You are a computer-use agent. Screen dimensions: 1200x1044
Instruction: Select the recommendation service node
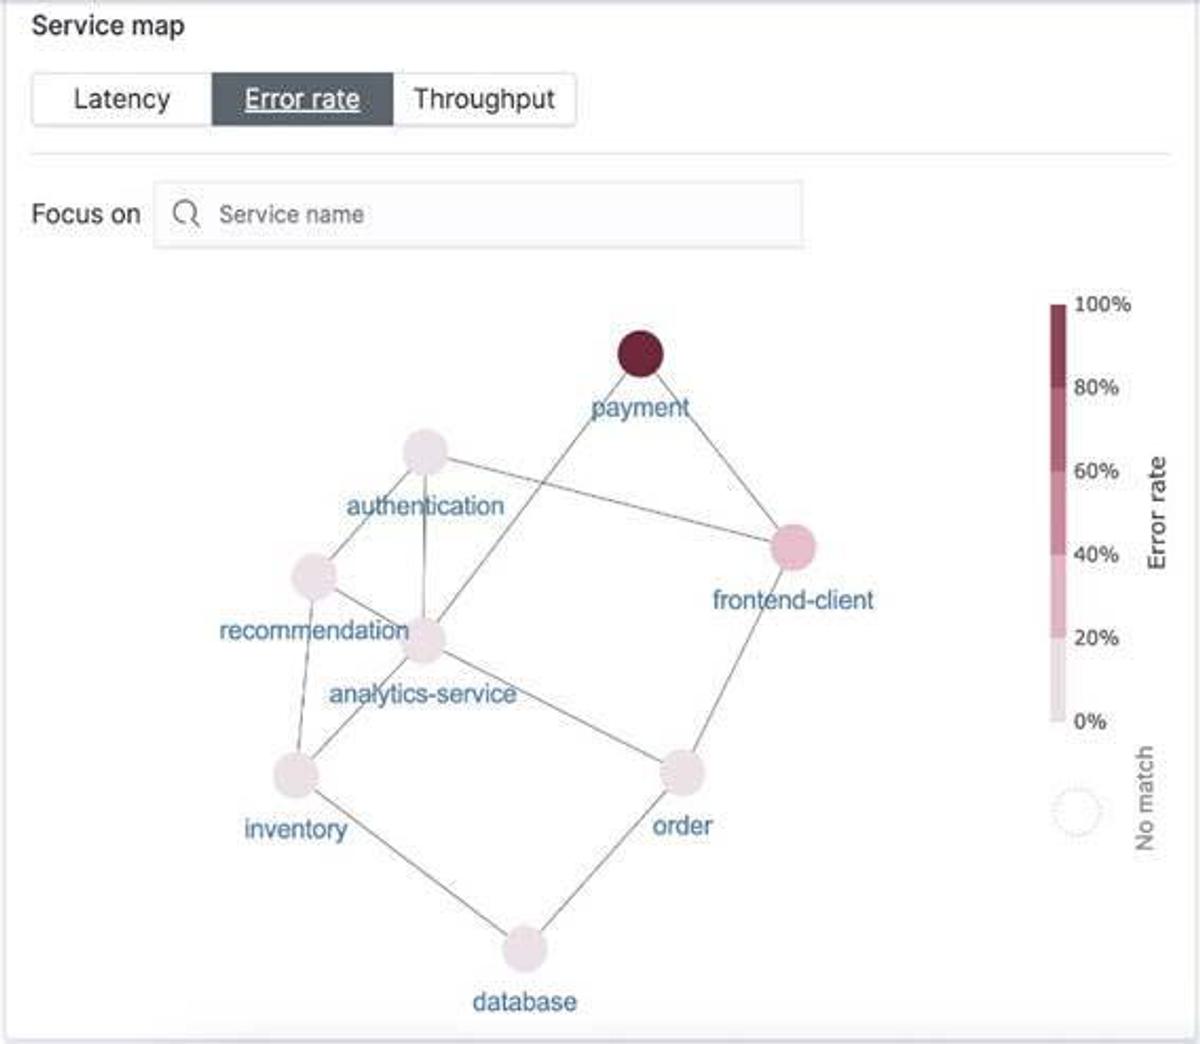(314, 577)
